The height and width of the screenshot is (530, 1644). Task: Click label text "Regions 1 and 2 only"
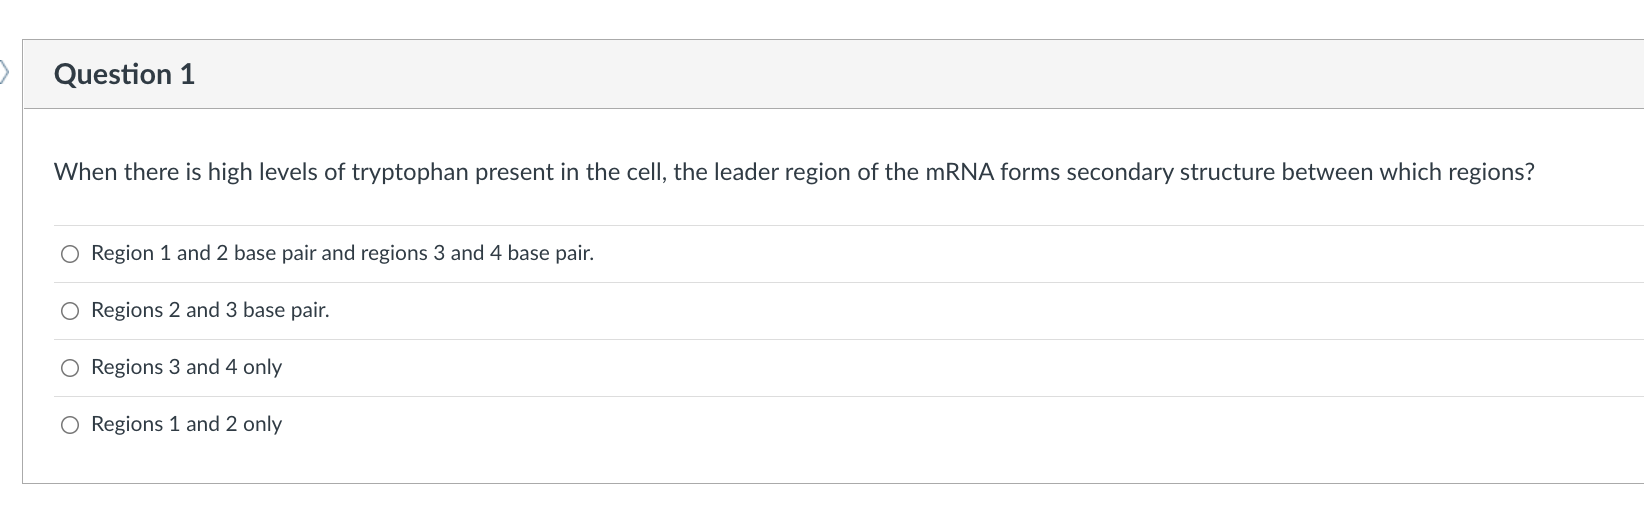[186, 424]
